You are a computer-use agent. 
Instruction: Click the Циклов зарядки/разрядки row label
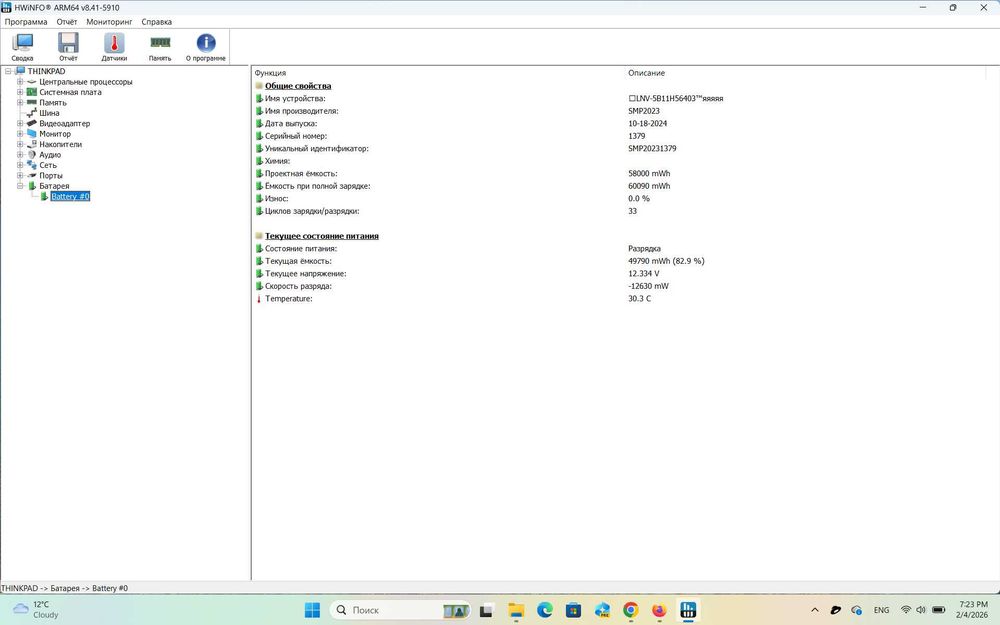(312, 211)
